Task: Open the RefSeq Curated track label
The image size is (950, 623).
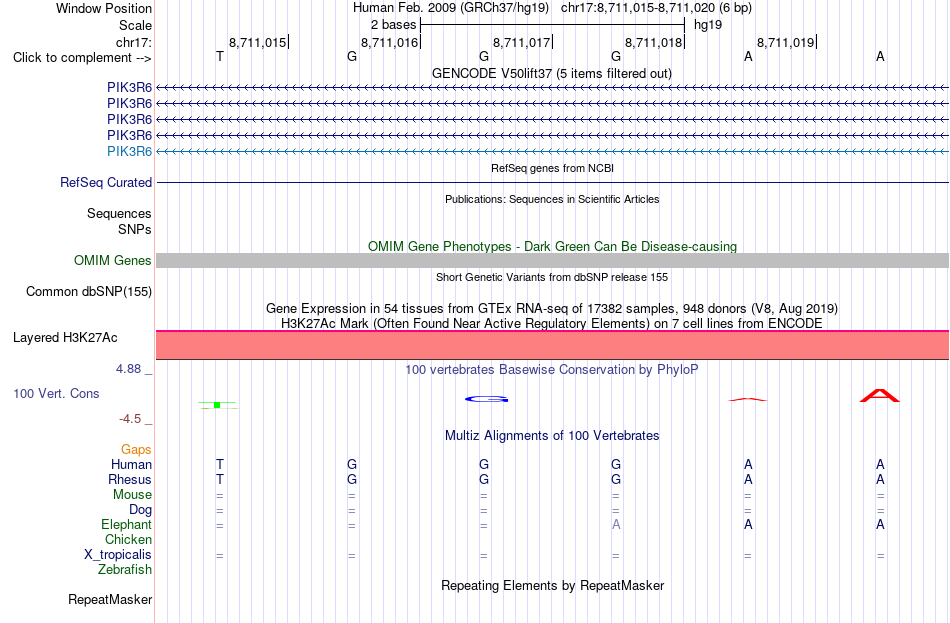Action: point(106,182)
